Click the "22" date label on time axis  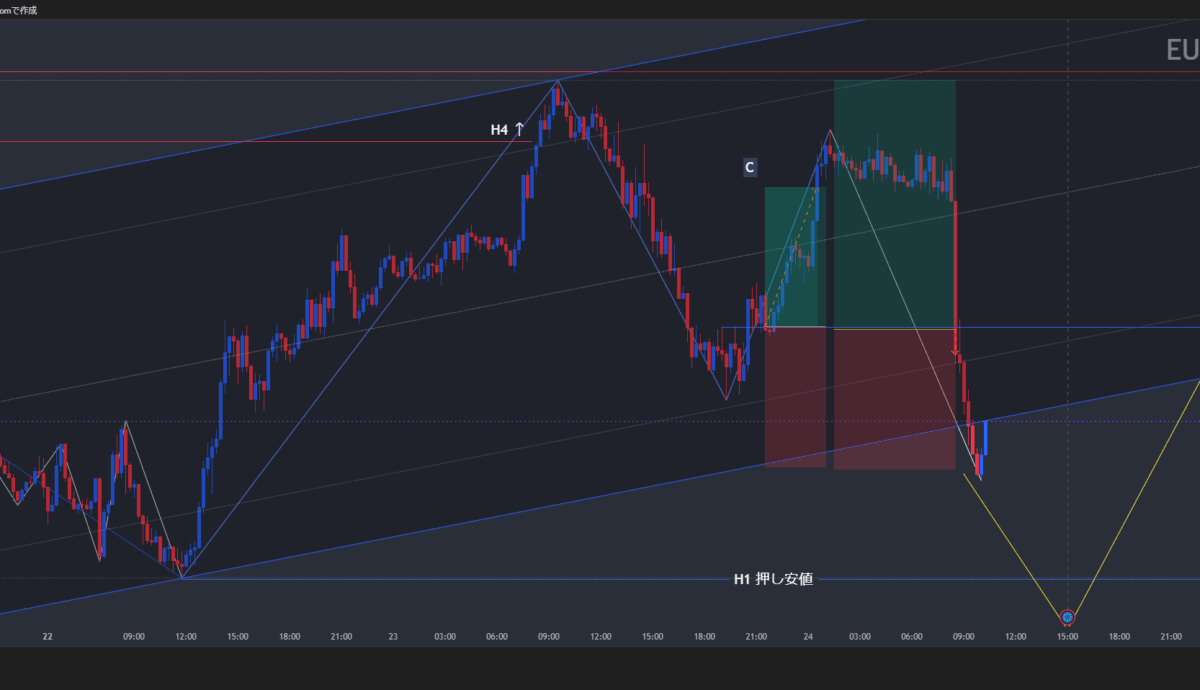(x=47, y=636)
